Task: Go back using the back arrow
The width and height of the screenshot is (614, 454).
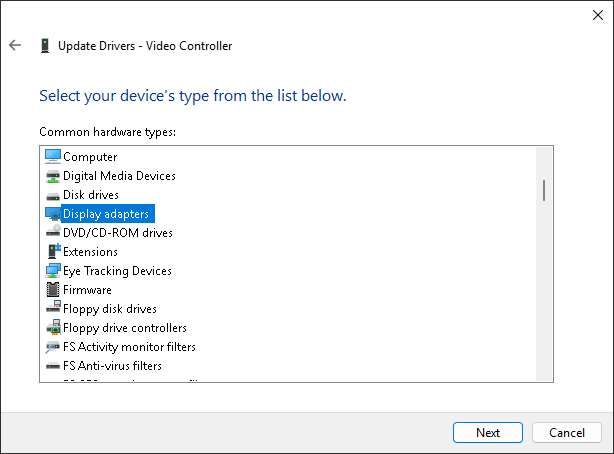Action: click(x=15, y=46)
